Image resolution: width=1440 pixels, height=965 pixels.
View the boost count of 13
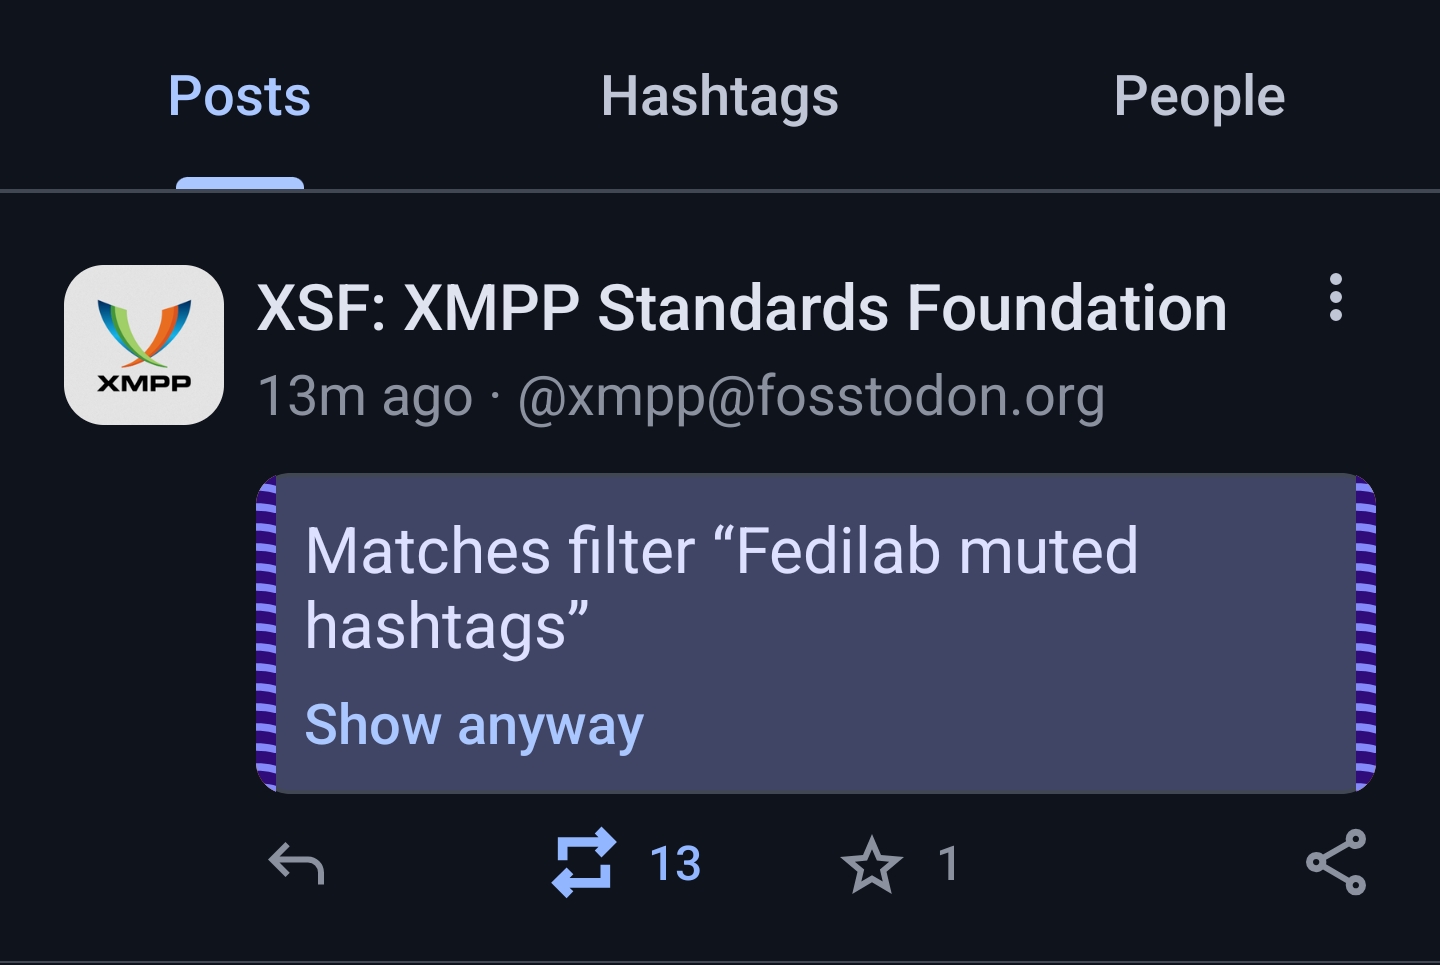pyautogui.click(x=675, y=863)
